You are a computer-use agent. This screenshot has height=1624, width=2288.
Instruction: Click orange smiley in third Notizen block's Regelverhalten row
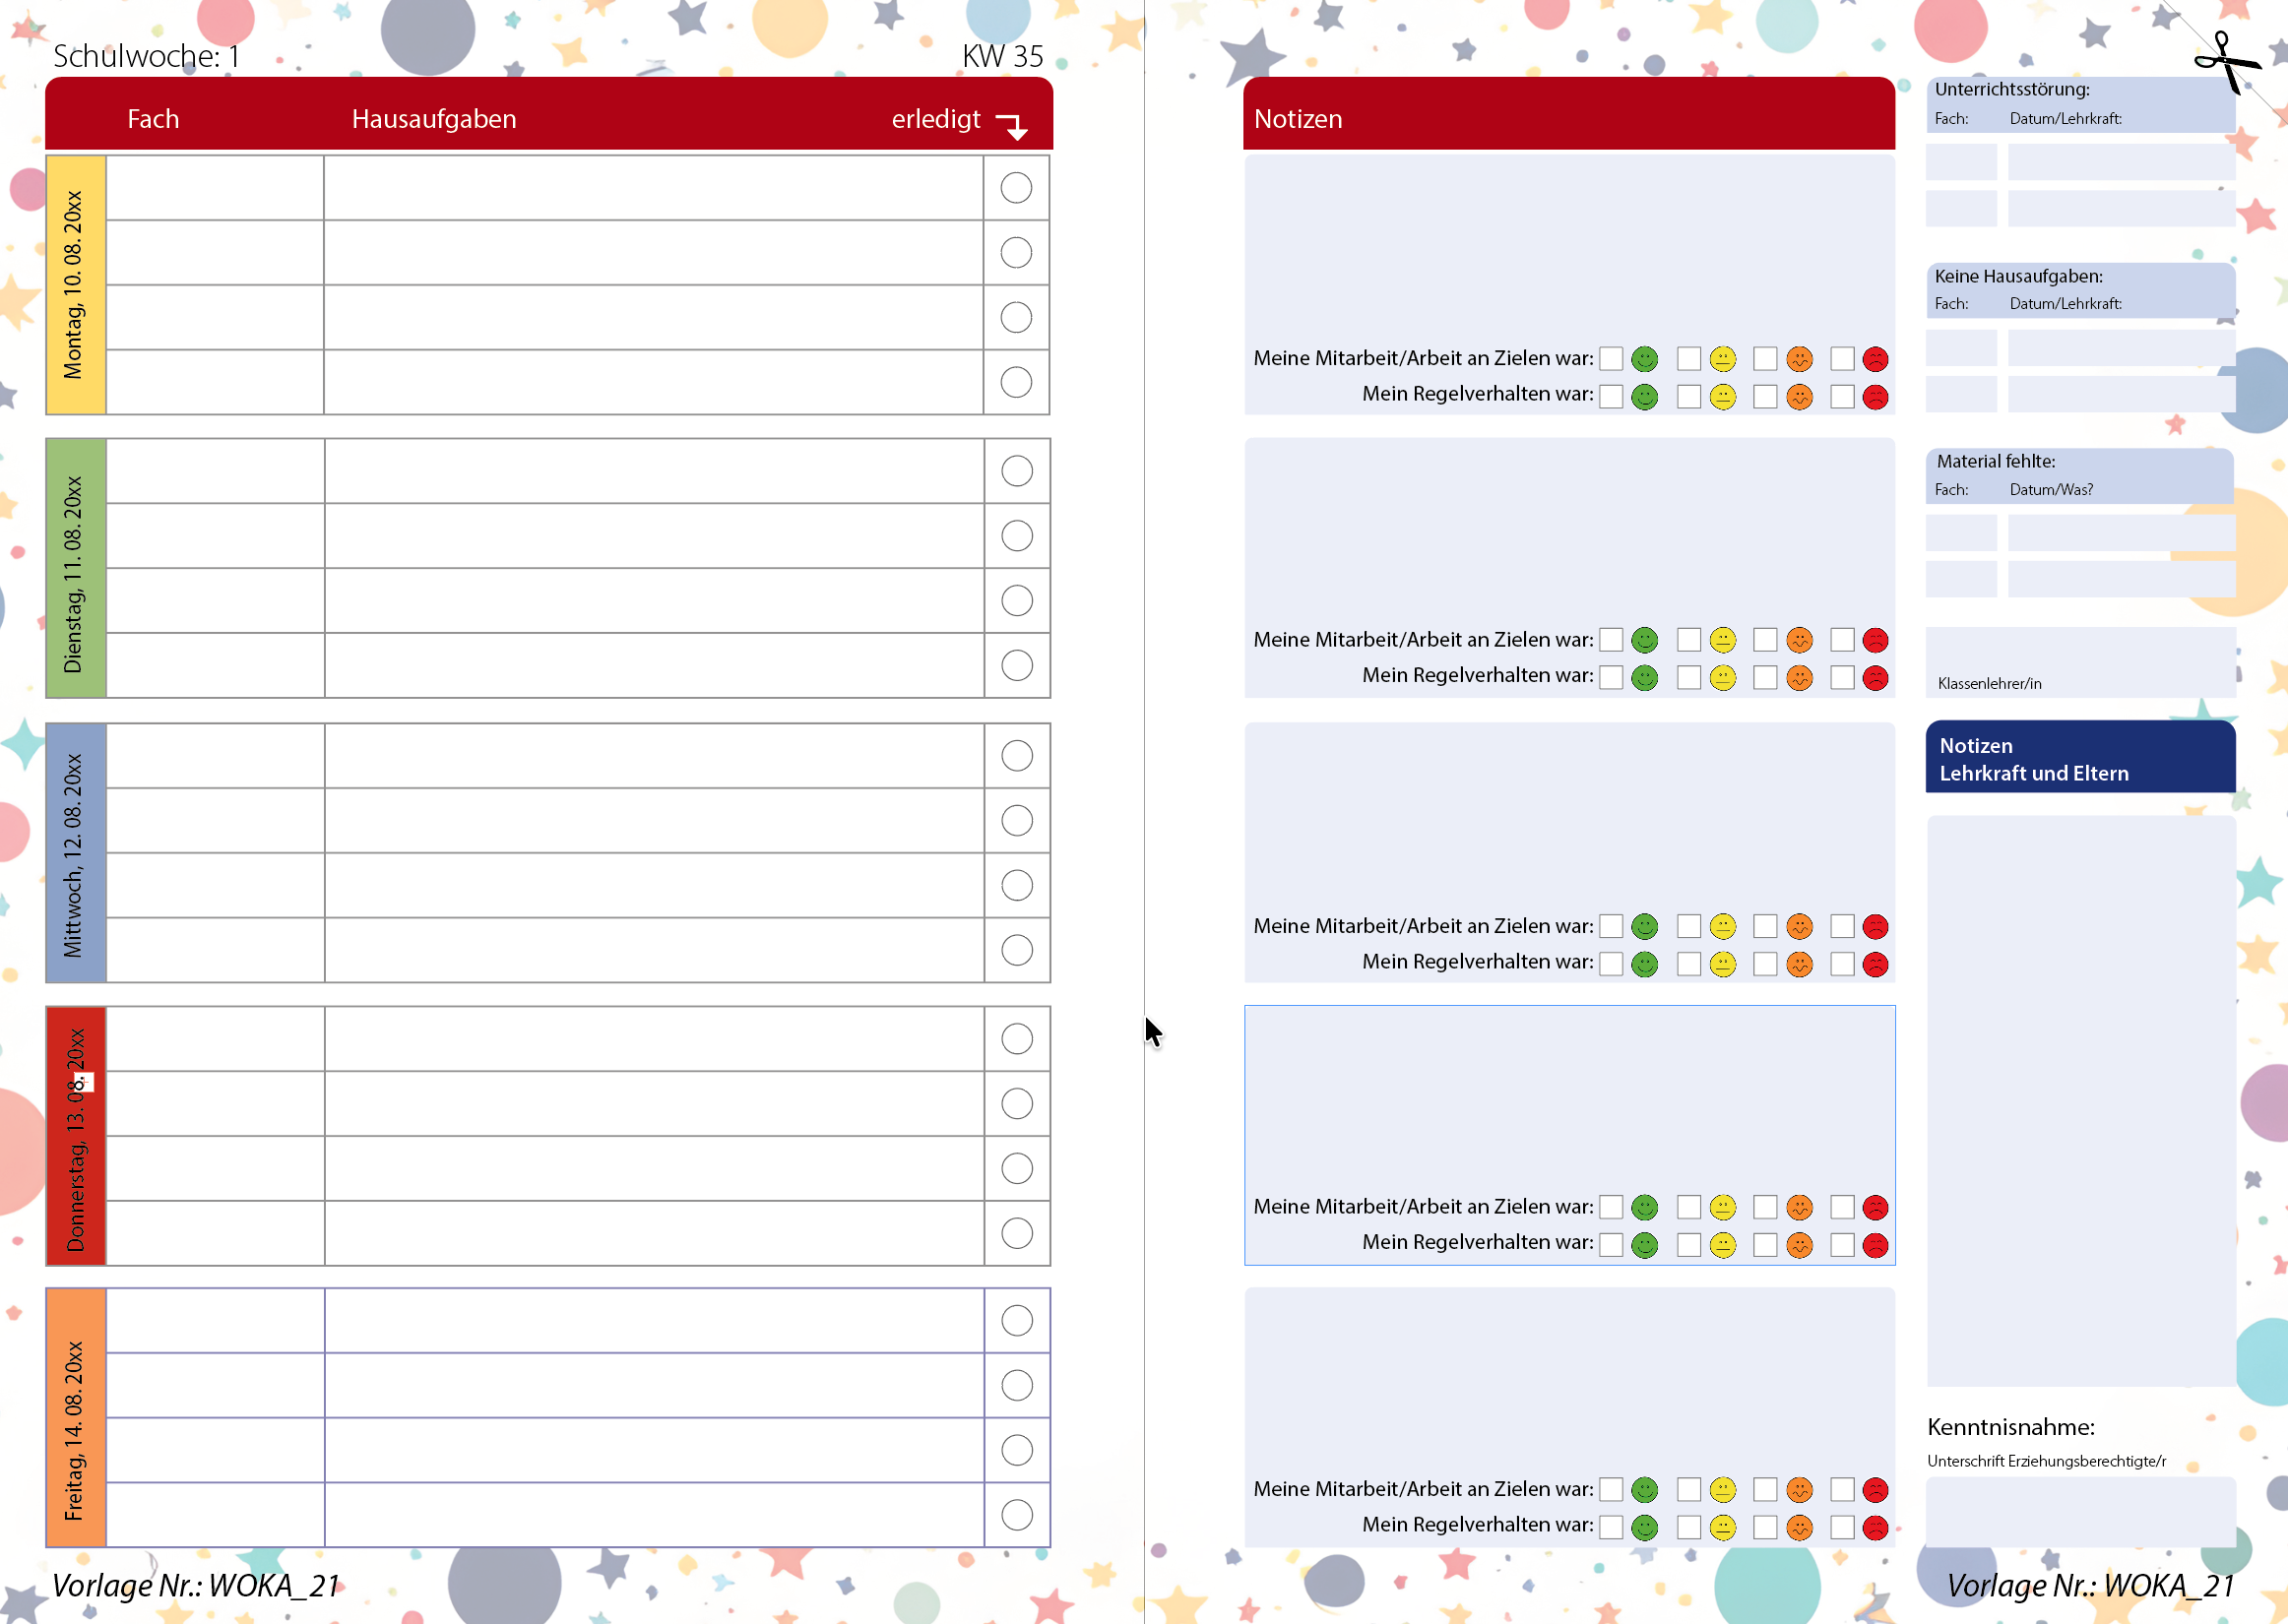(1799, 964)
